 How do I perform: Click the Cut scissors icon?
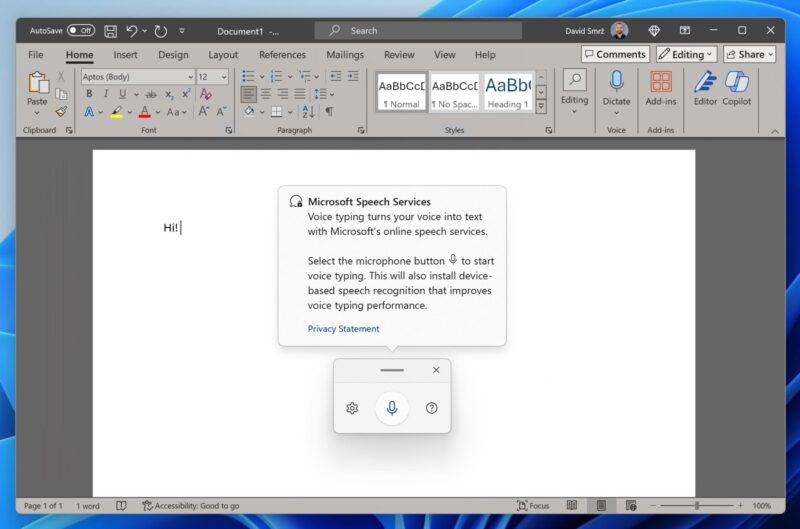(61, 77)
